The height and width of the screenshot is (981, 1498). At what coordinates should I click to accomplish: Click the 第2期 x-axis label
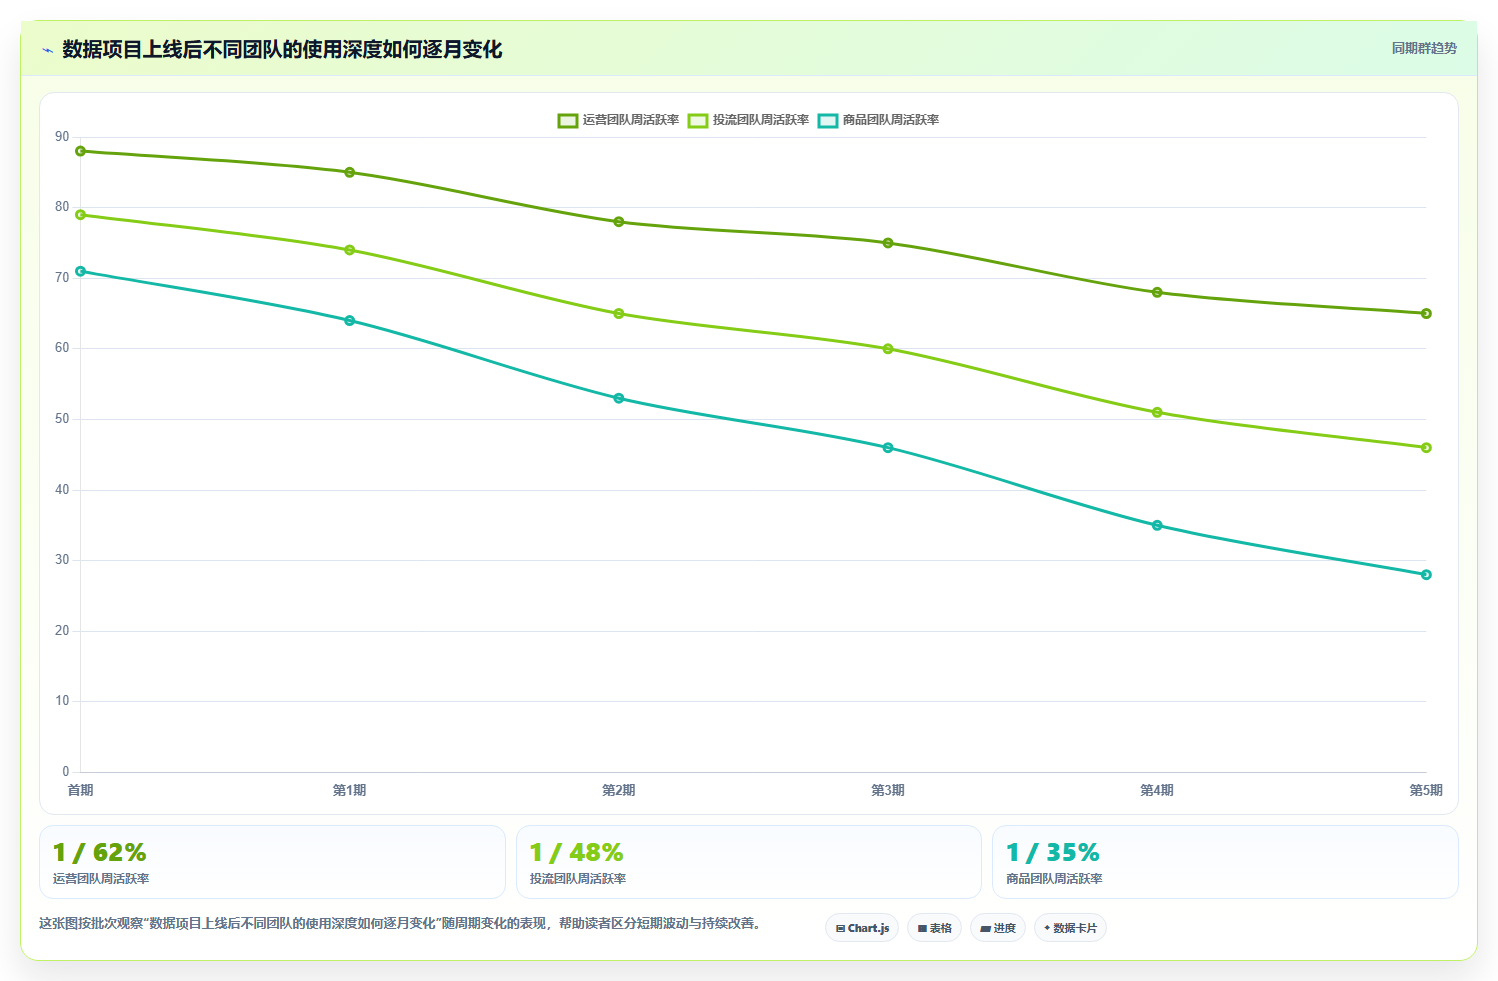tap(619, 790)
